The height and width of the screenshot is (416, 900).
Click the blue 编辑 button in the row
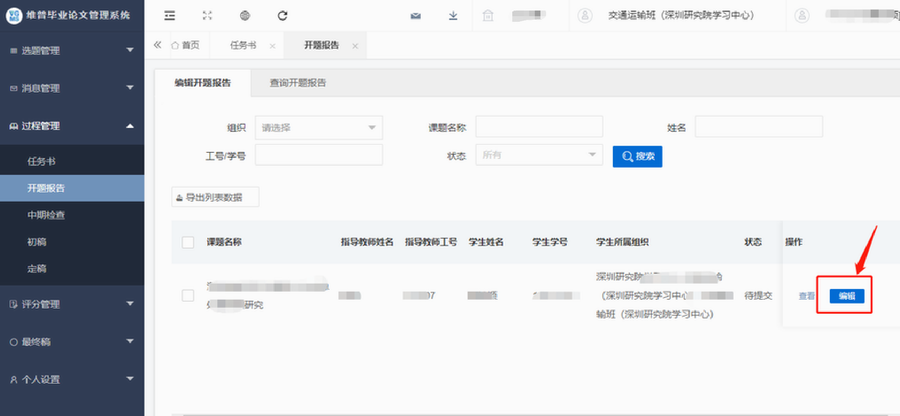tap(846, 296)
